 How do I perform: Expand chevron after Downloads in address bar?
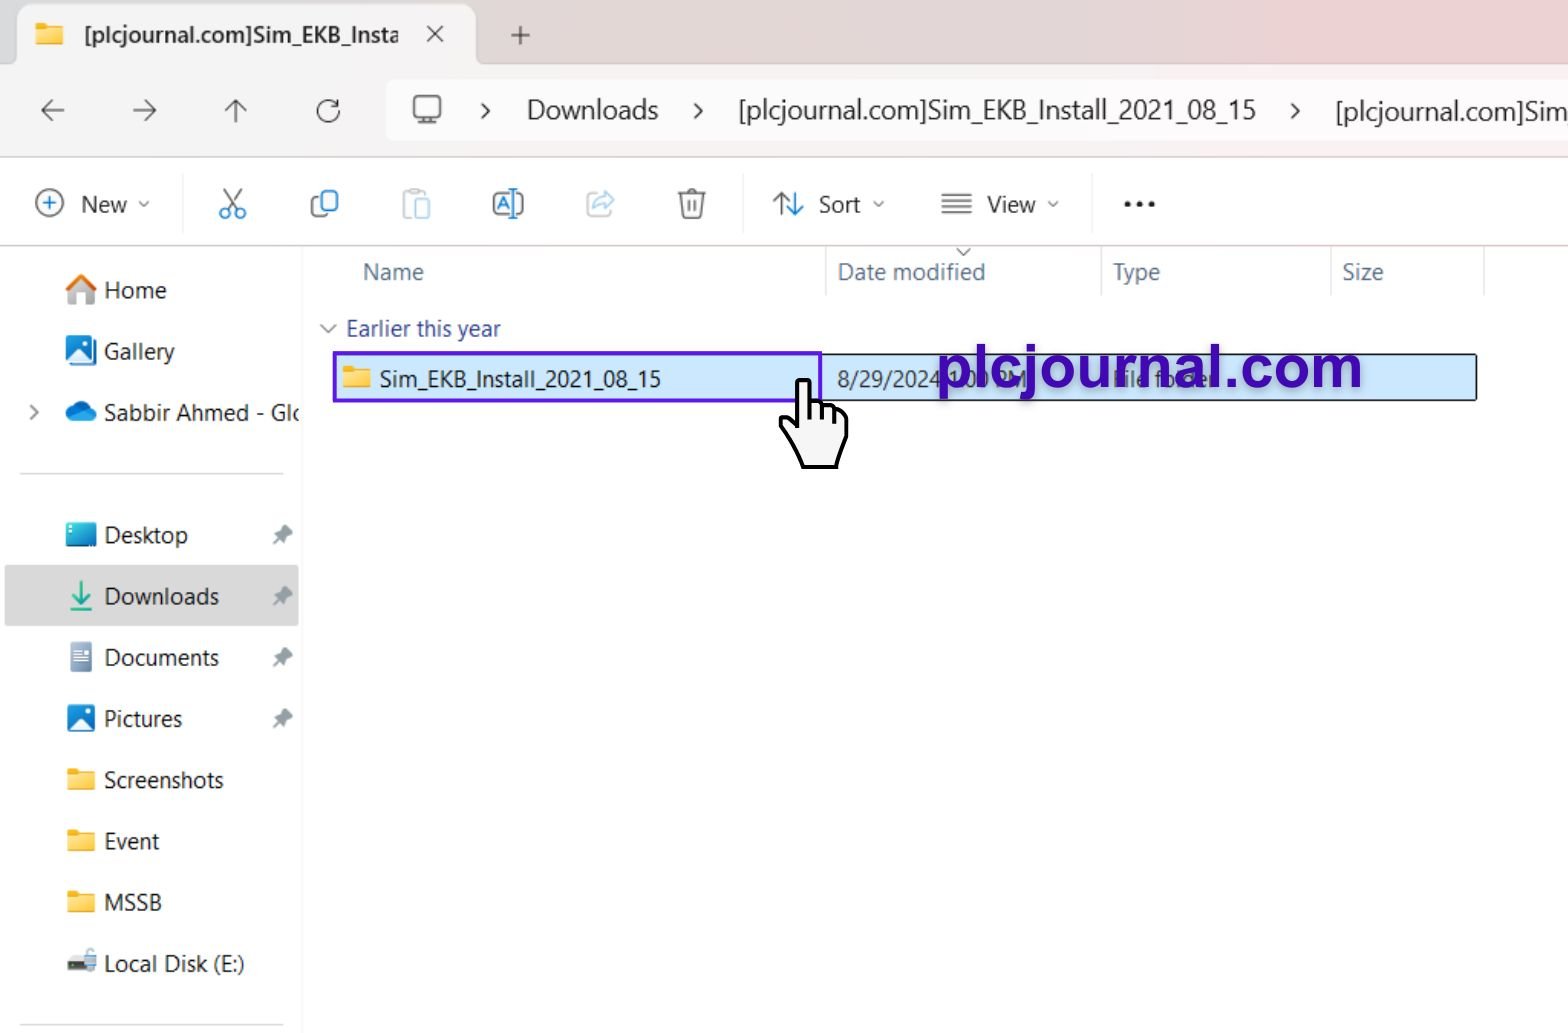click(698, 110)
